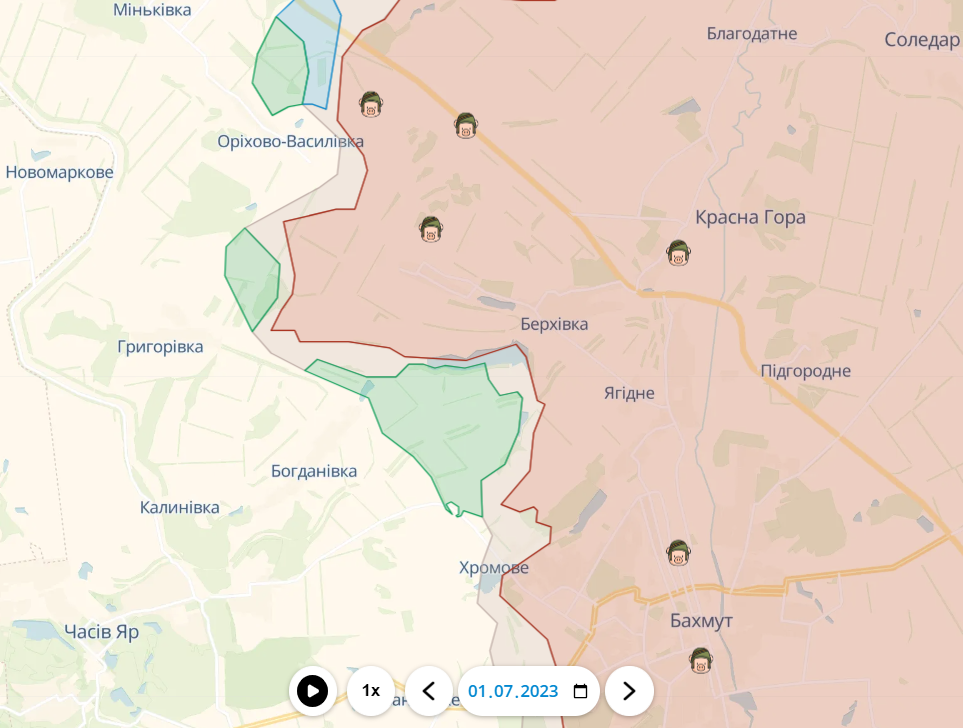963x728 pixels.
Task: Click the Соледар city label
Action: [921, 40]
